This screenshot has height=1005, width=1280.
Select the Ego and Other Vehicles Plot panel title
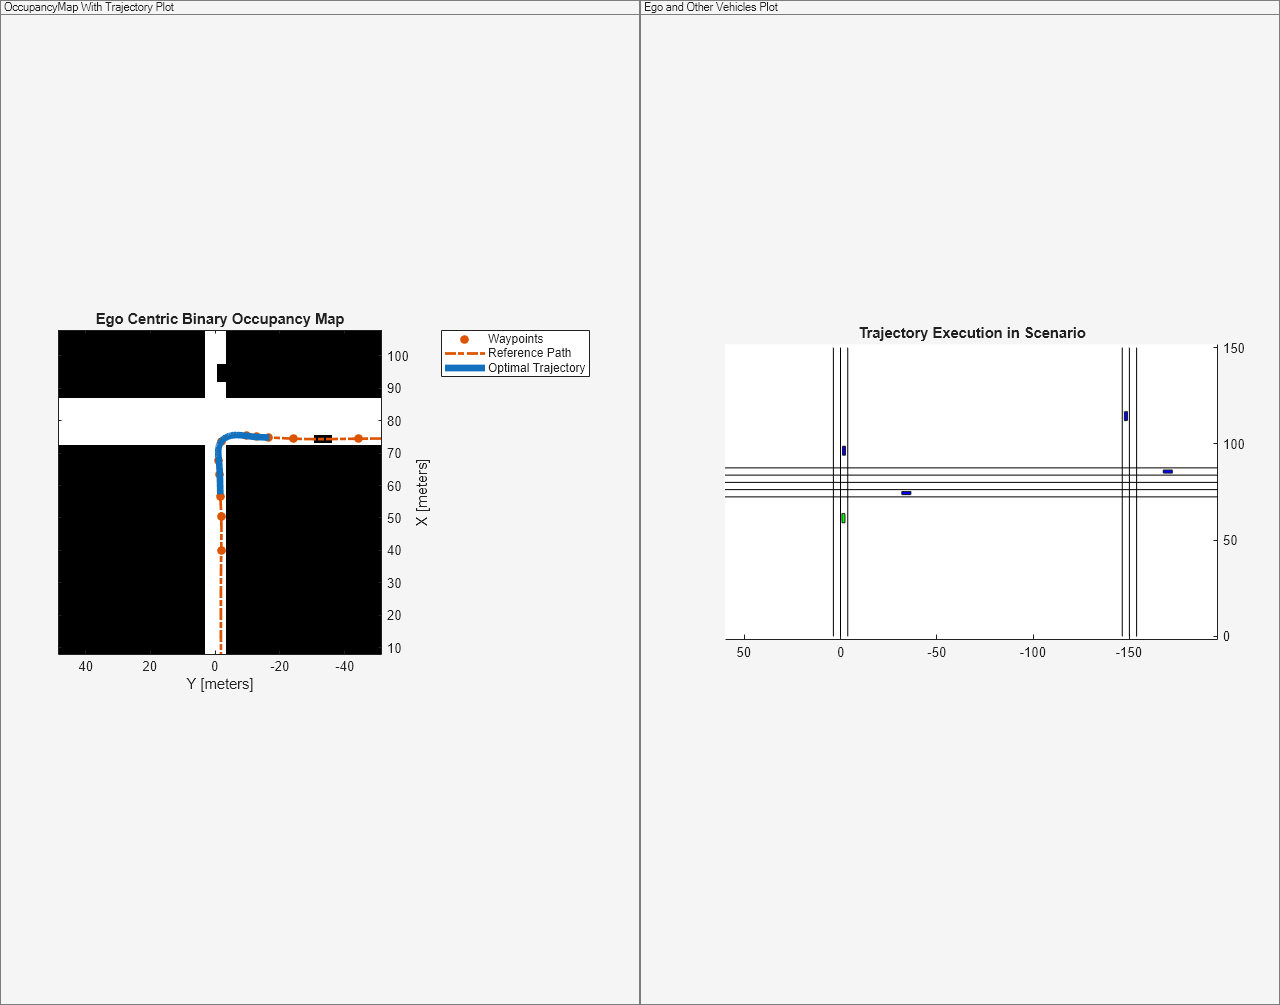click(x=711, y=7)
